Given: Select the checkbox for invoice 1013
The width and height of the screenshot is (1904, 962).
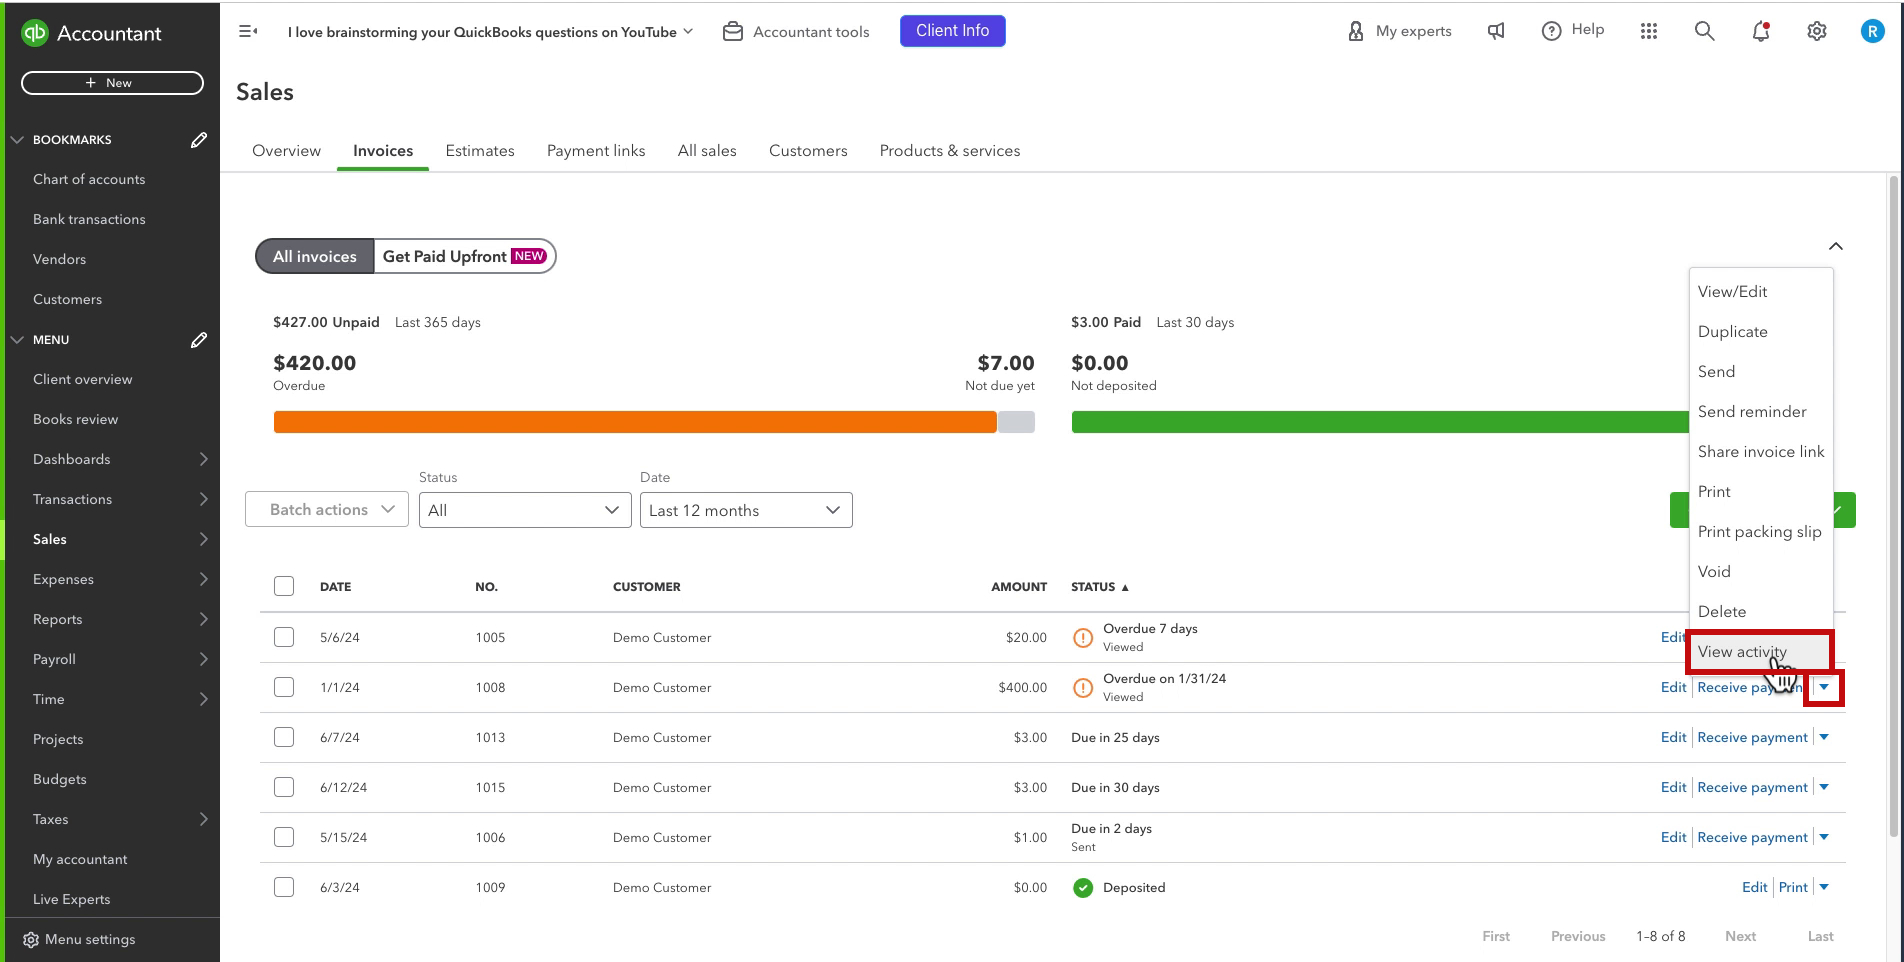Looking at the screenshot, I should [x=284, y=737].
